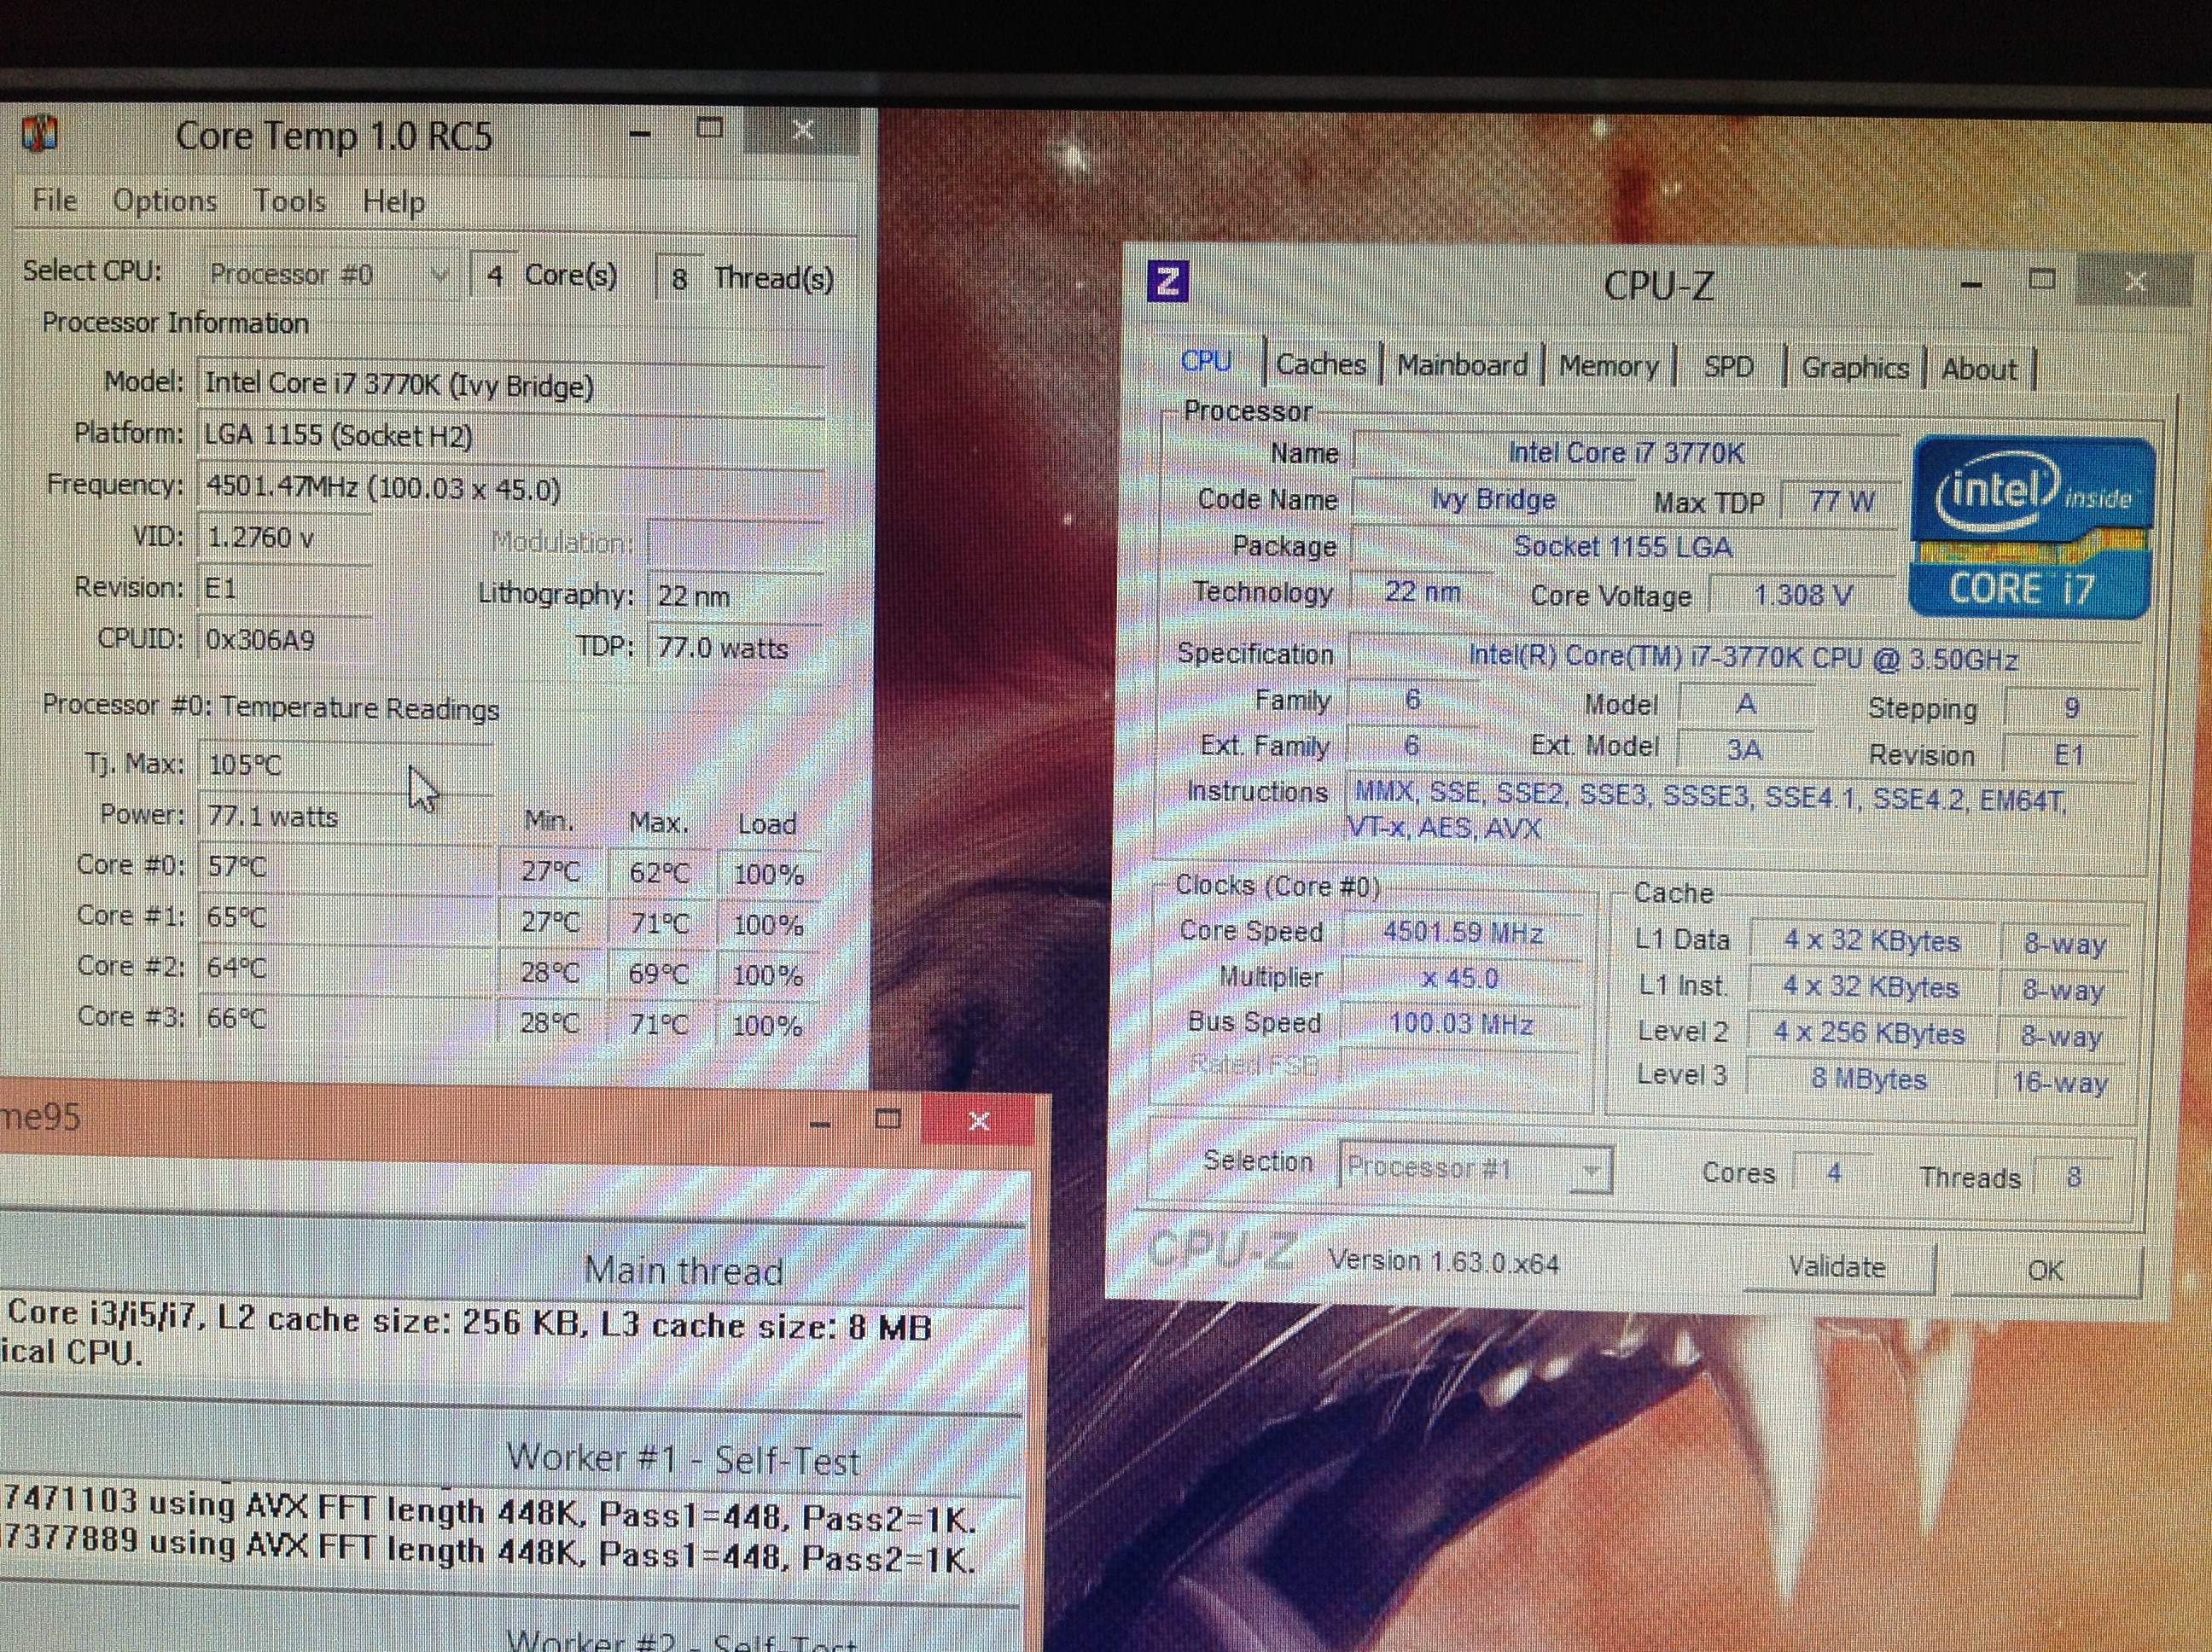The height and width of the screenshot is (1652, 2212).
Task: Click the OK button in CPU-Z
Action: 2046,1270
